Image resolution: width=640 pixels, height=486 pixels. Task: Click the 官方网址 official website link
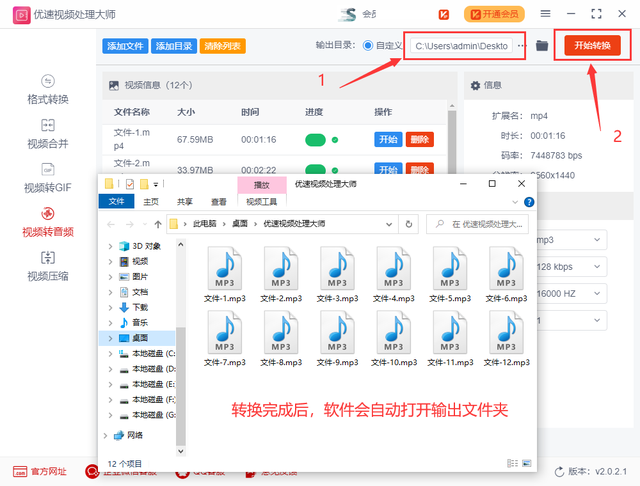tap(40, 472)
